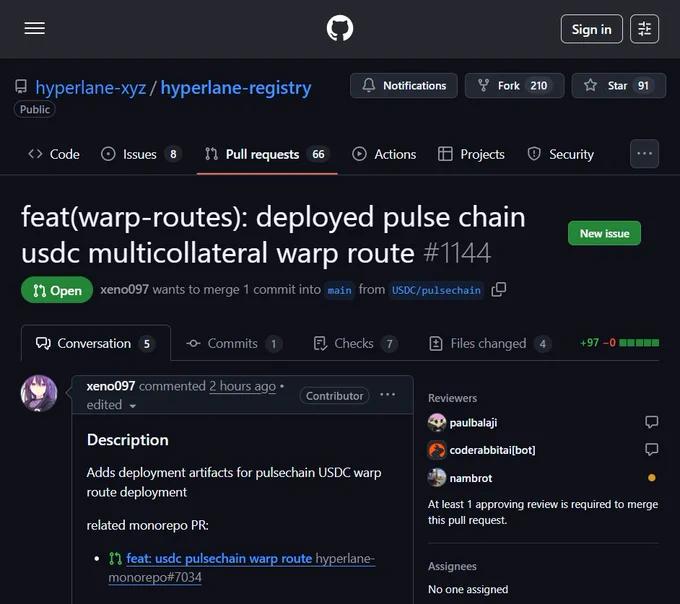Select the Conversation tab
Image resolution: width=680 pixels, height=604 pixels.
point(95,343)
